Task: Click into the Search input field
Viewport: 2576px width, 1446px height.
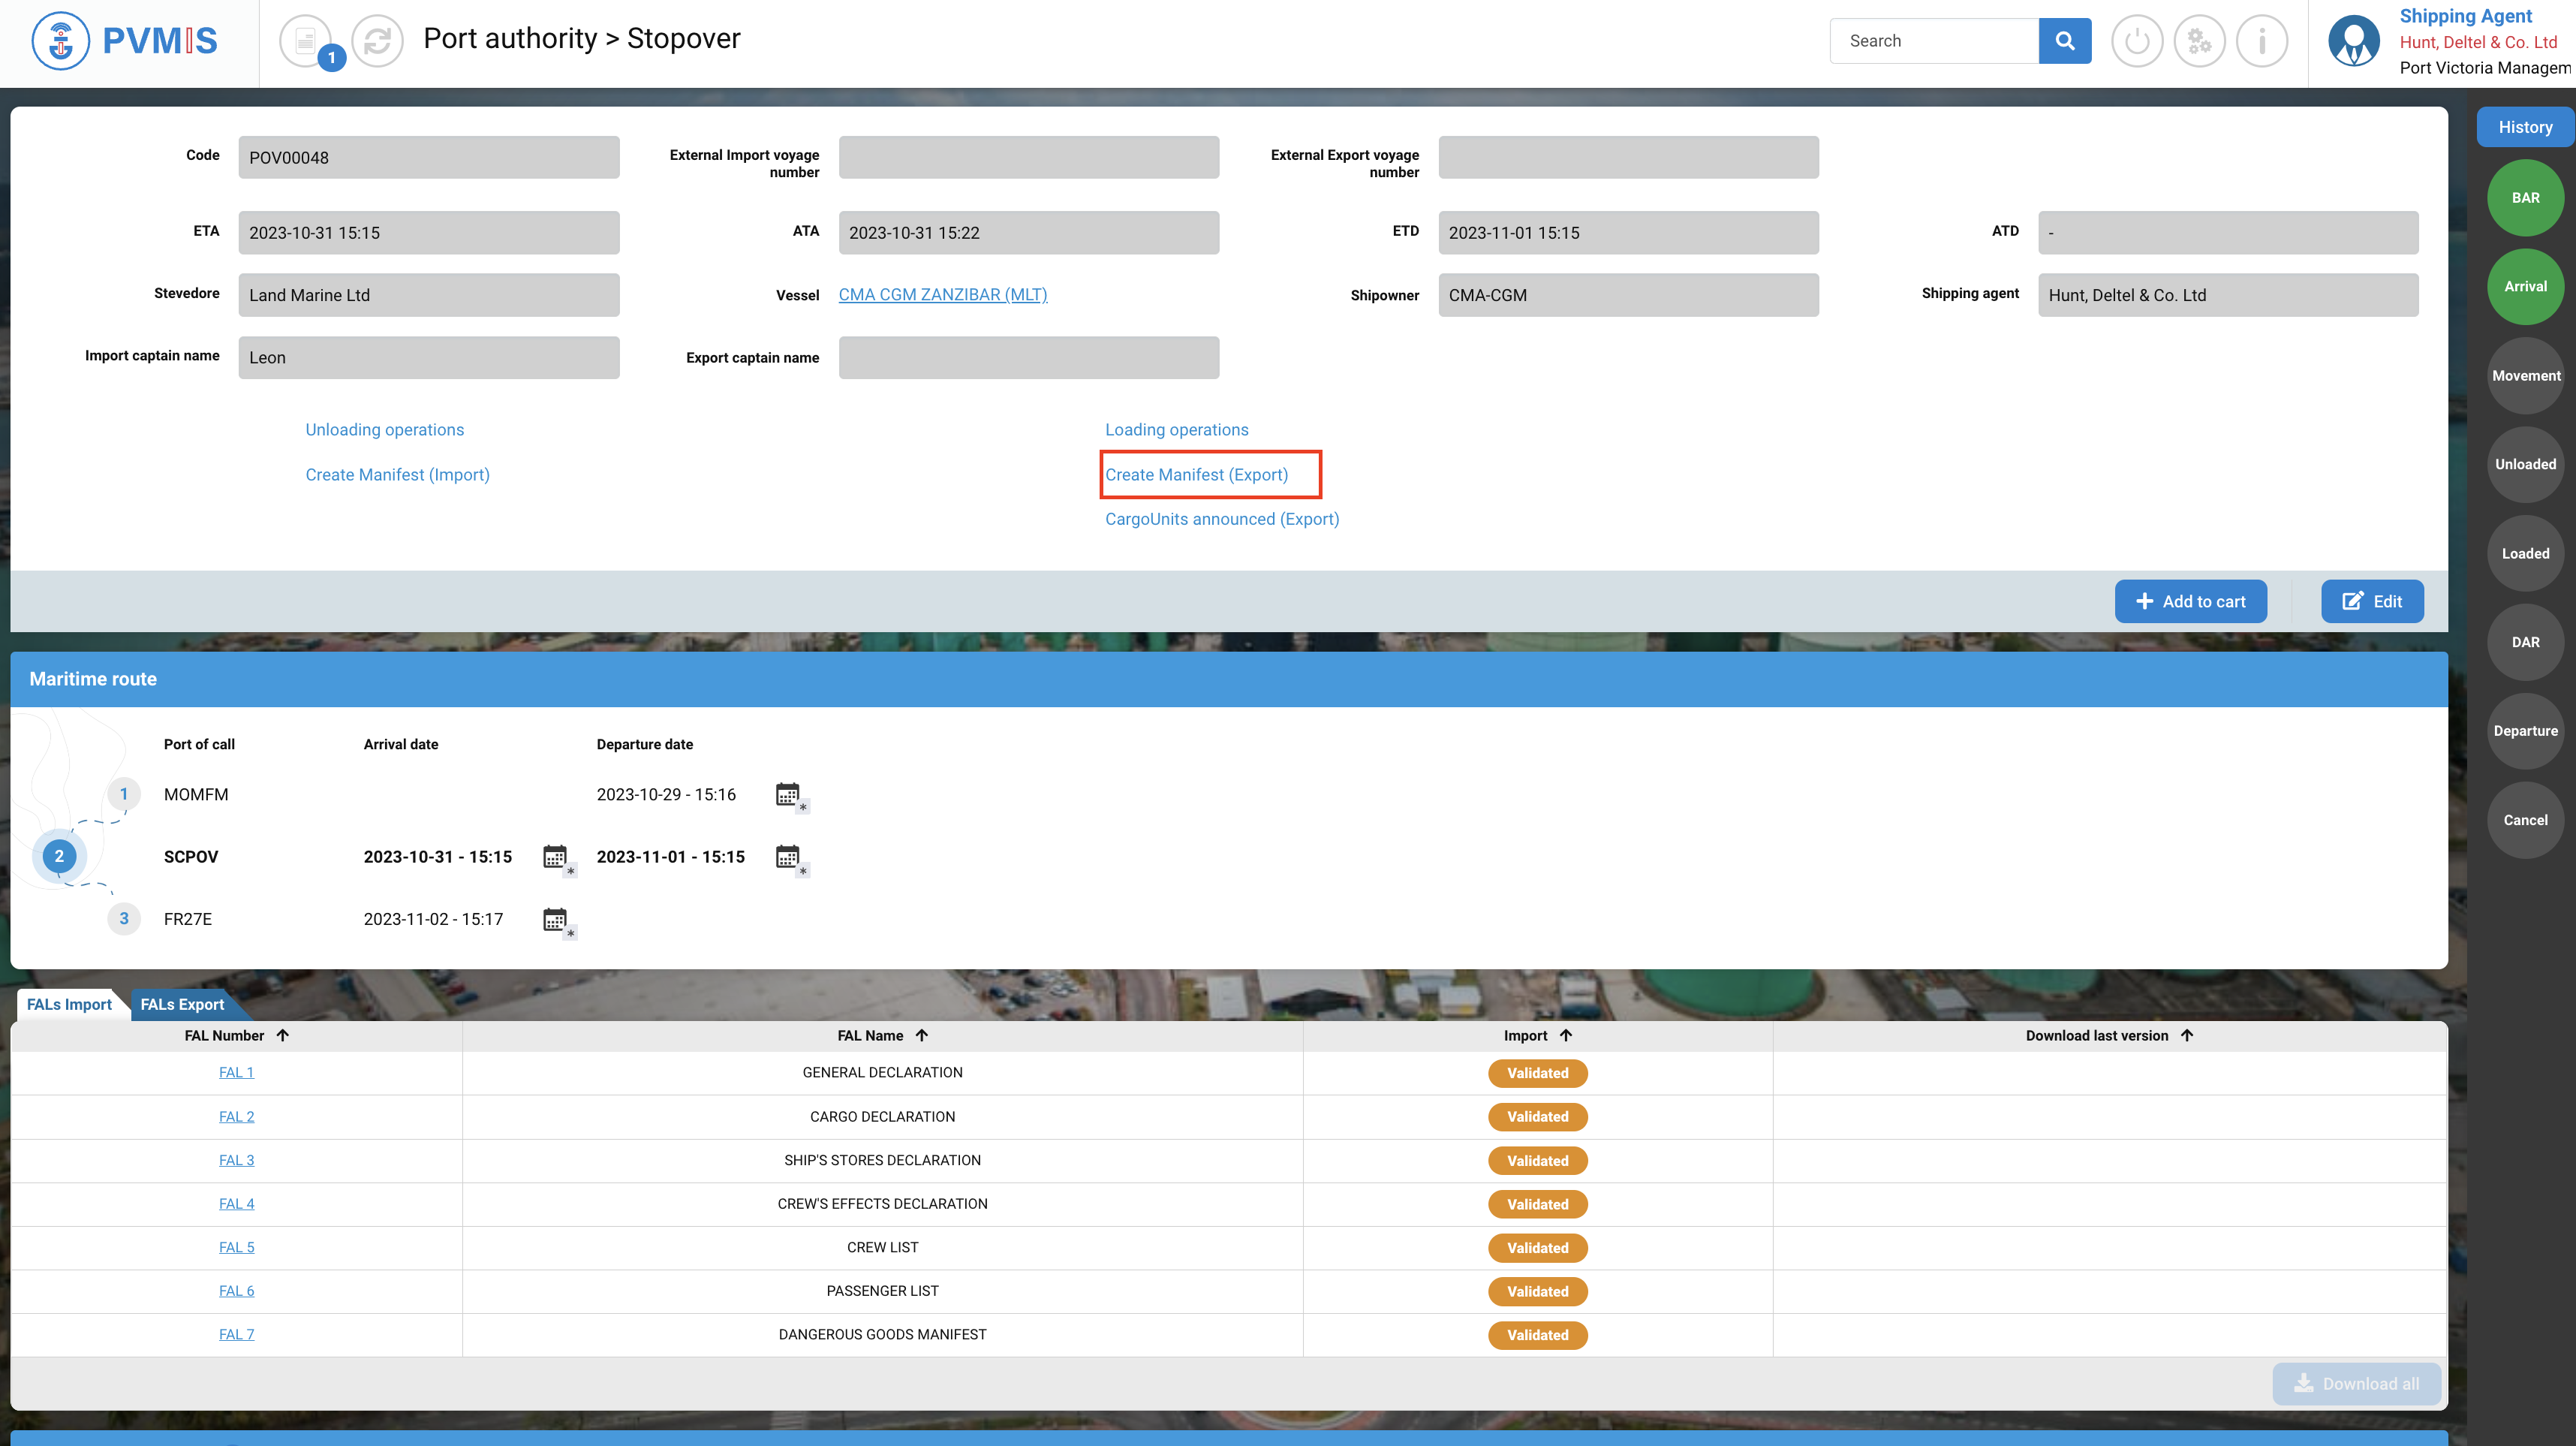Action: (1934, 41)
